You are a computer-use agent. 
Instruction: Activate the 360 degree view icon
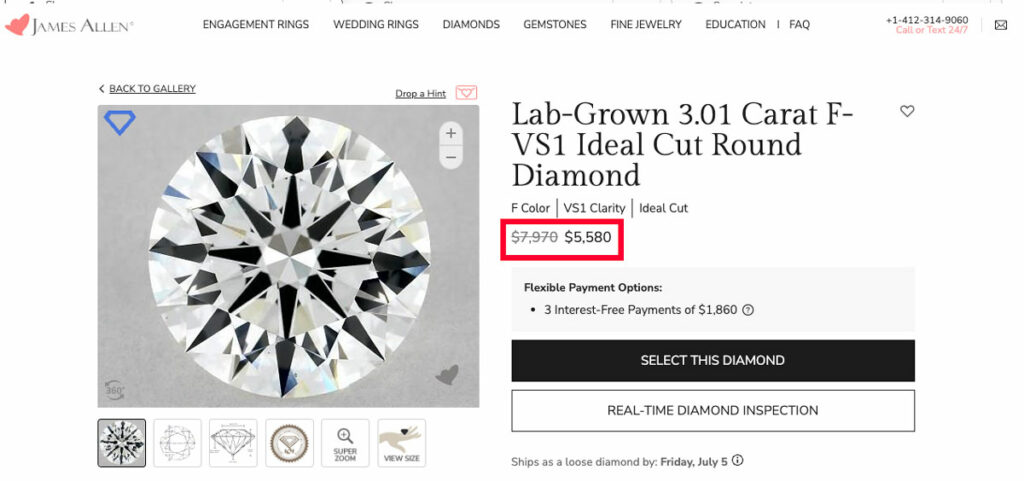coord(114,390)
